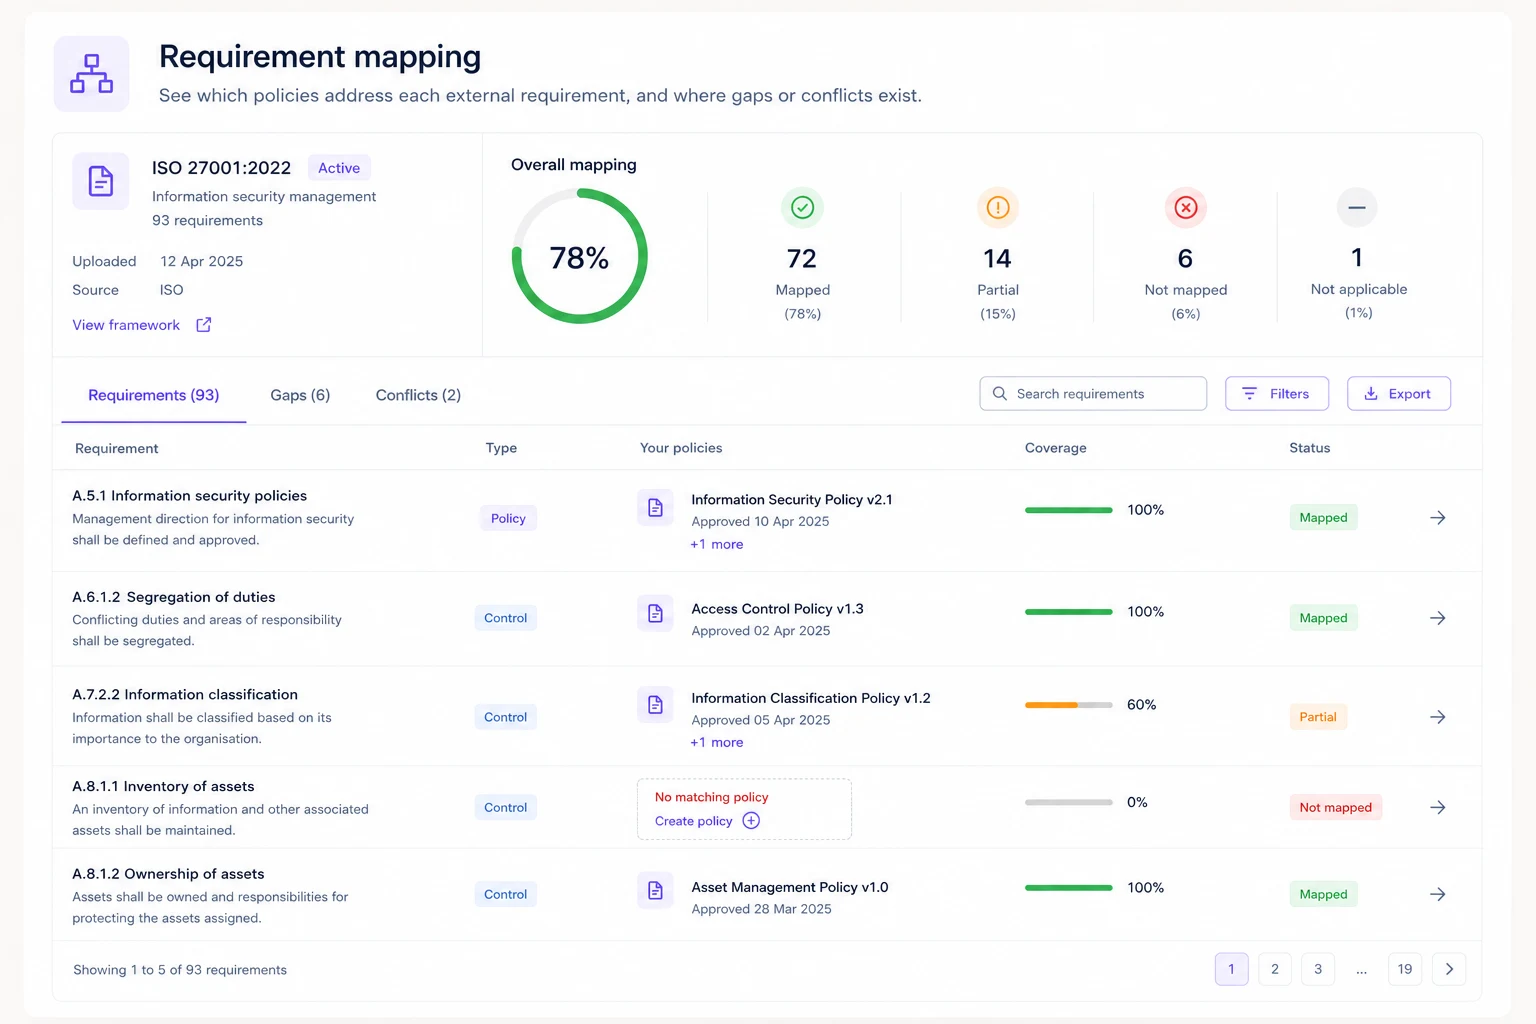Click the Information Security Policy v2.1 document icon
This screenshot has height=1024, width=1536.
655,507
